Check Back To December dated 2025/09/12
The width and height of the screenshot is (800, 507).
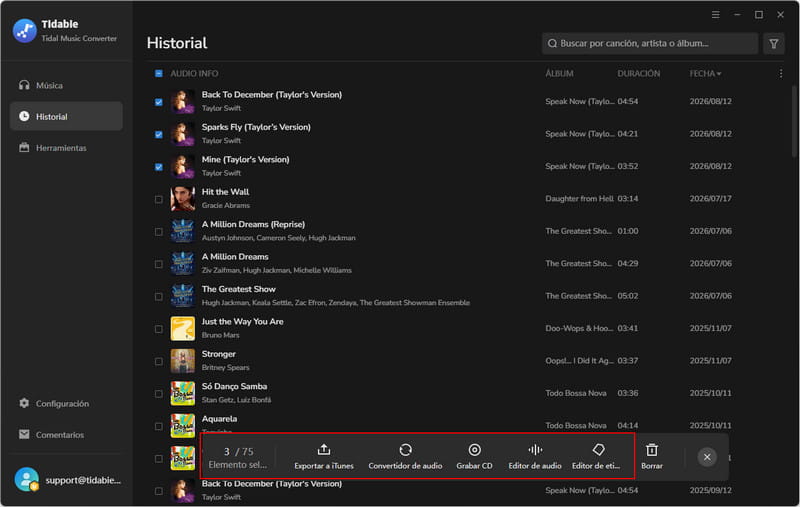click(x=159, y=491)
